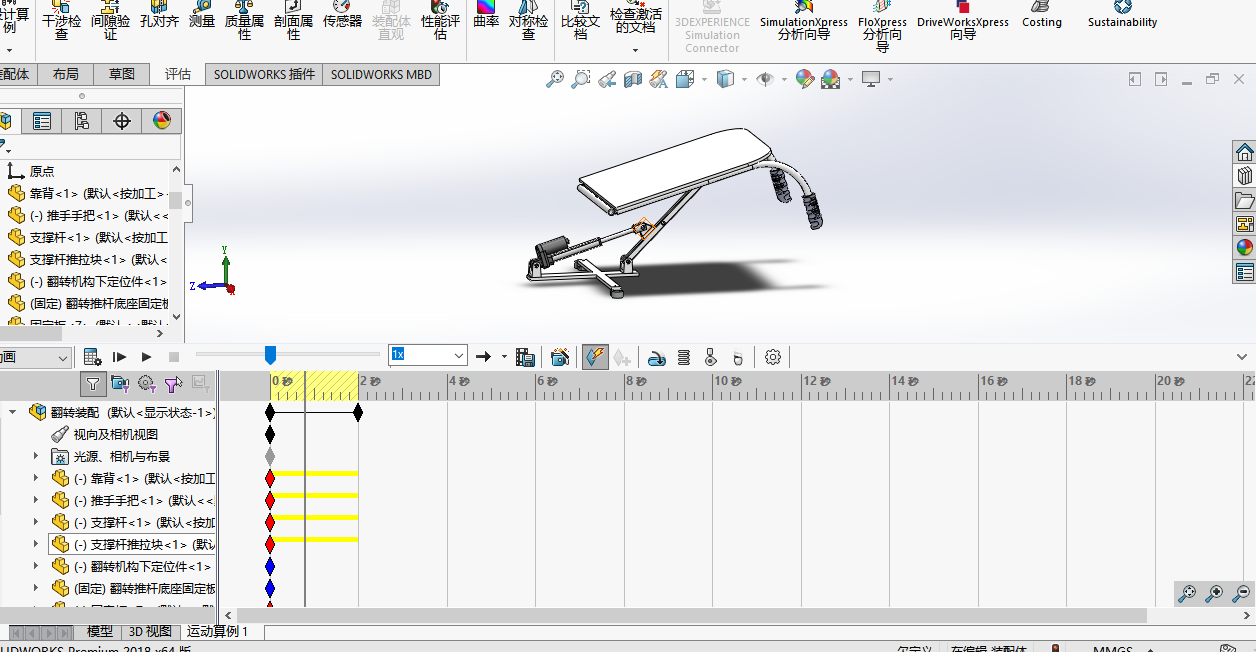This screenshot has width=1256, height=652.
Task: Open the playback speed 1x dropdown
Action: click(459, 355)
